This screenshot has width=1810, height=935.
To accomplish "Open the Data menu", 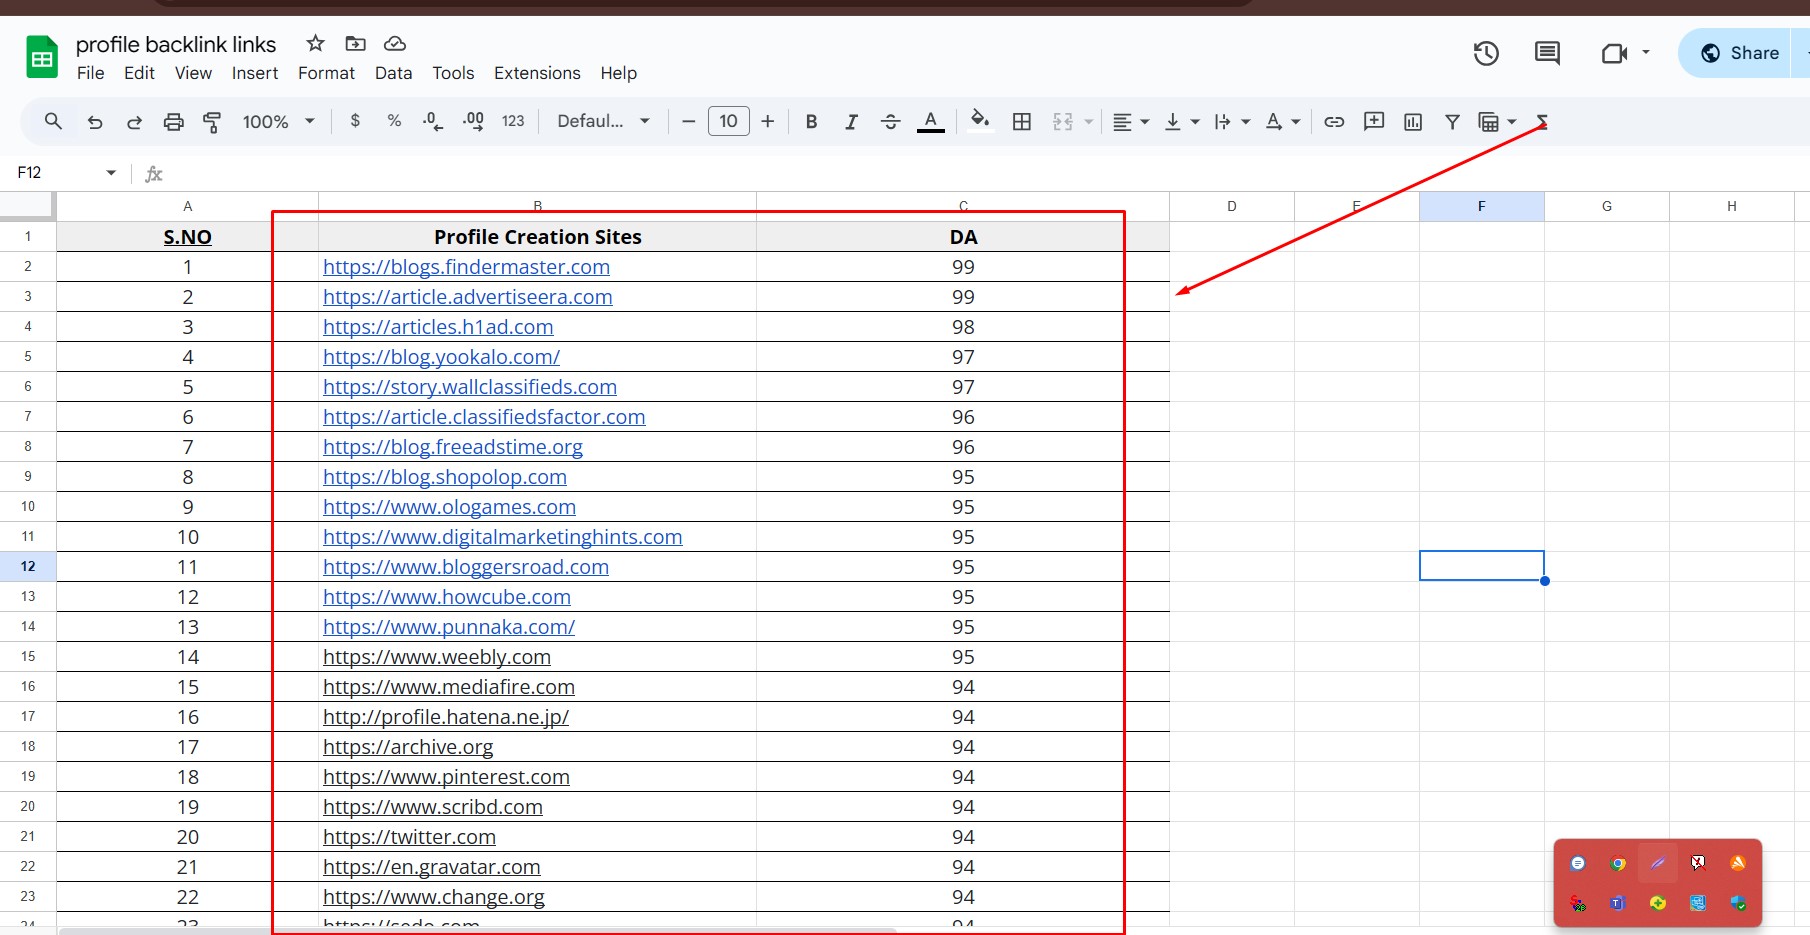I will pos(393,73).
